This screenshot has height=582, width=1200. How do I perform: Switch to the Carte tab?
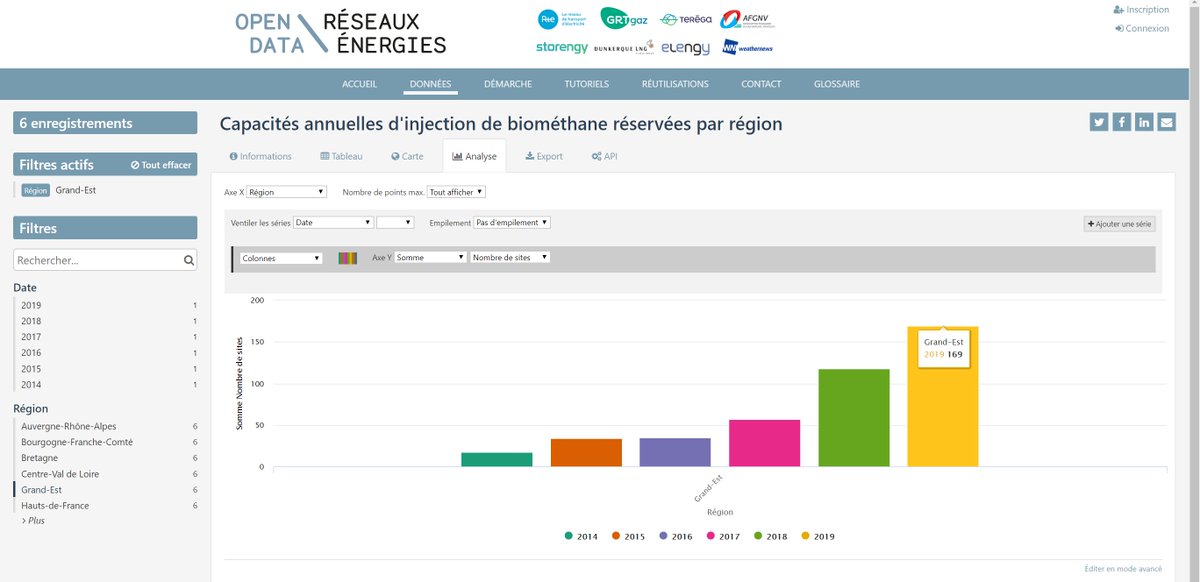[x=407, y=157]
